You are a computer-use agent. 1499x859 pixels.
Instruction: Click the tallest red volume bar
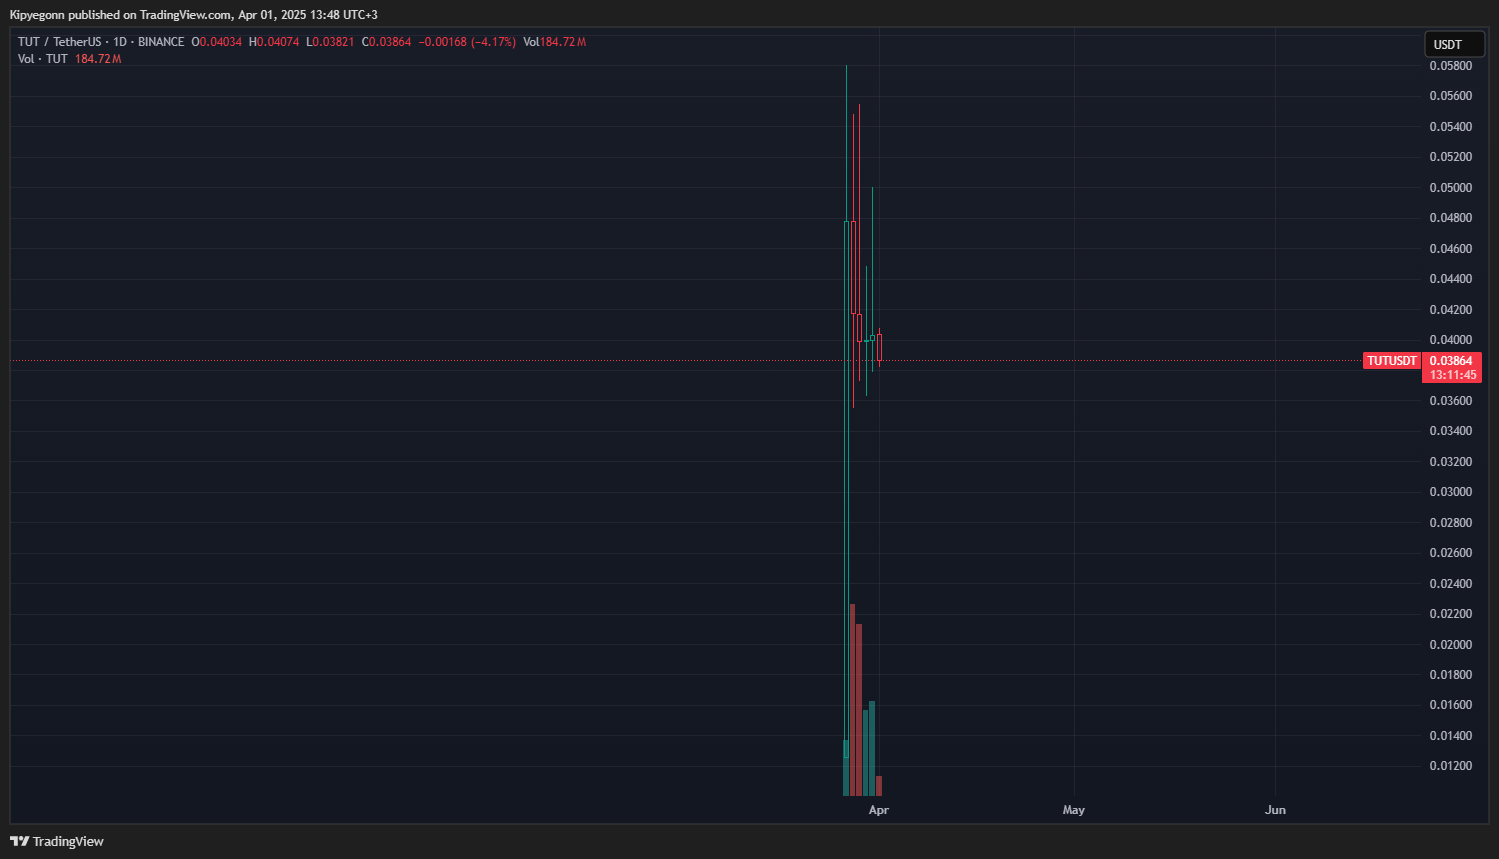pyautogui.click(x=853, y=700)
